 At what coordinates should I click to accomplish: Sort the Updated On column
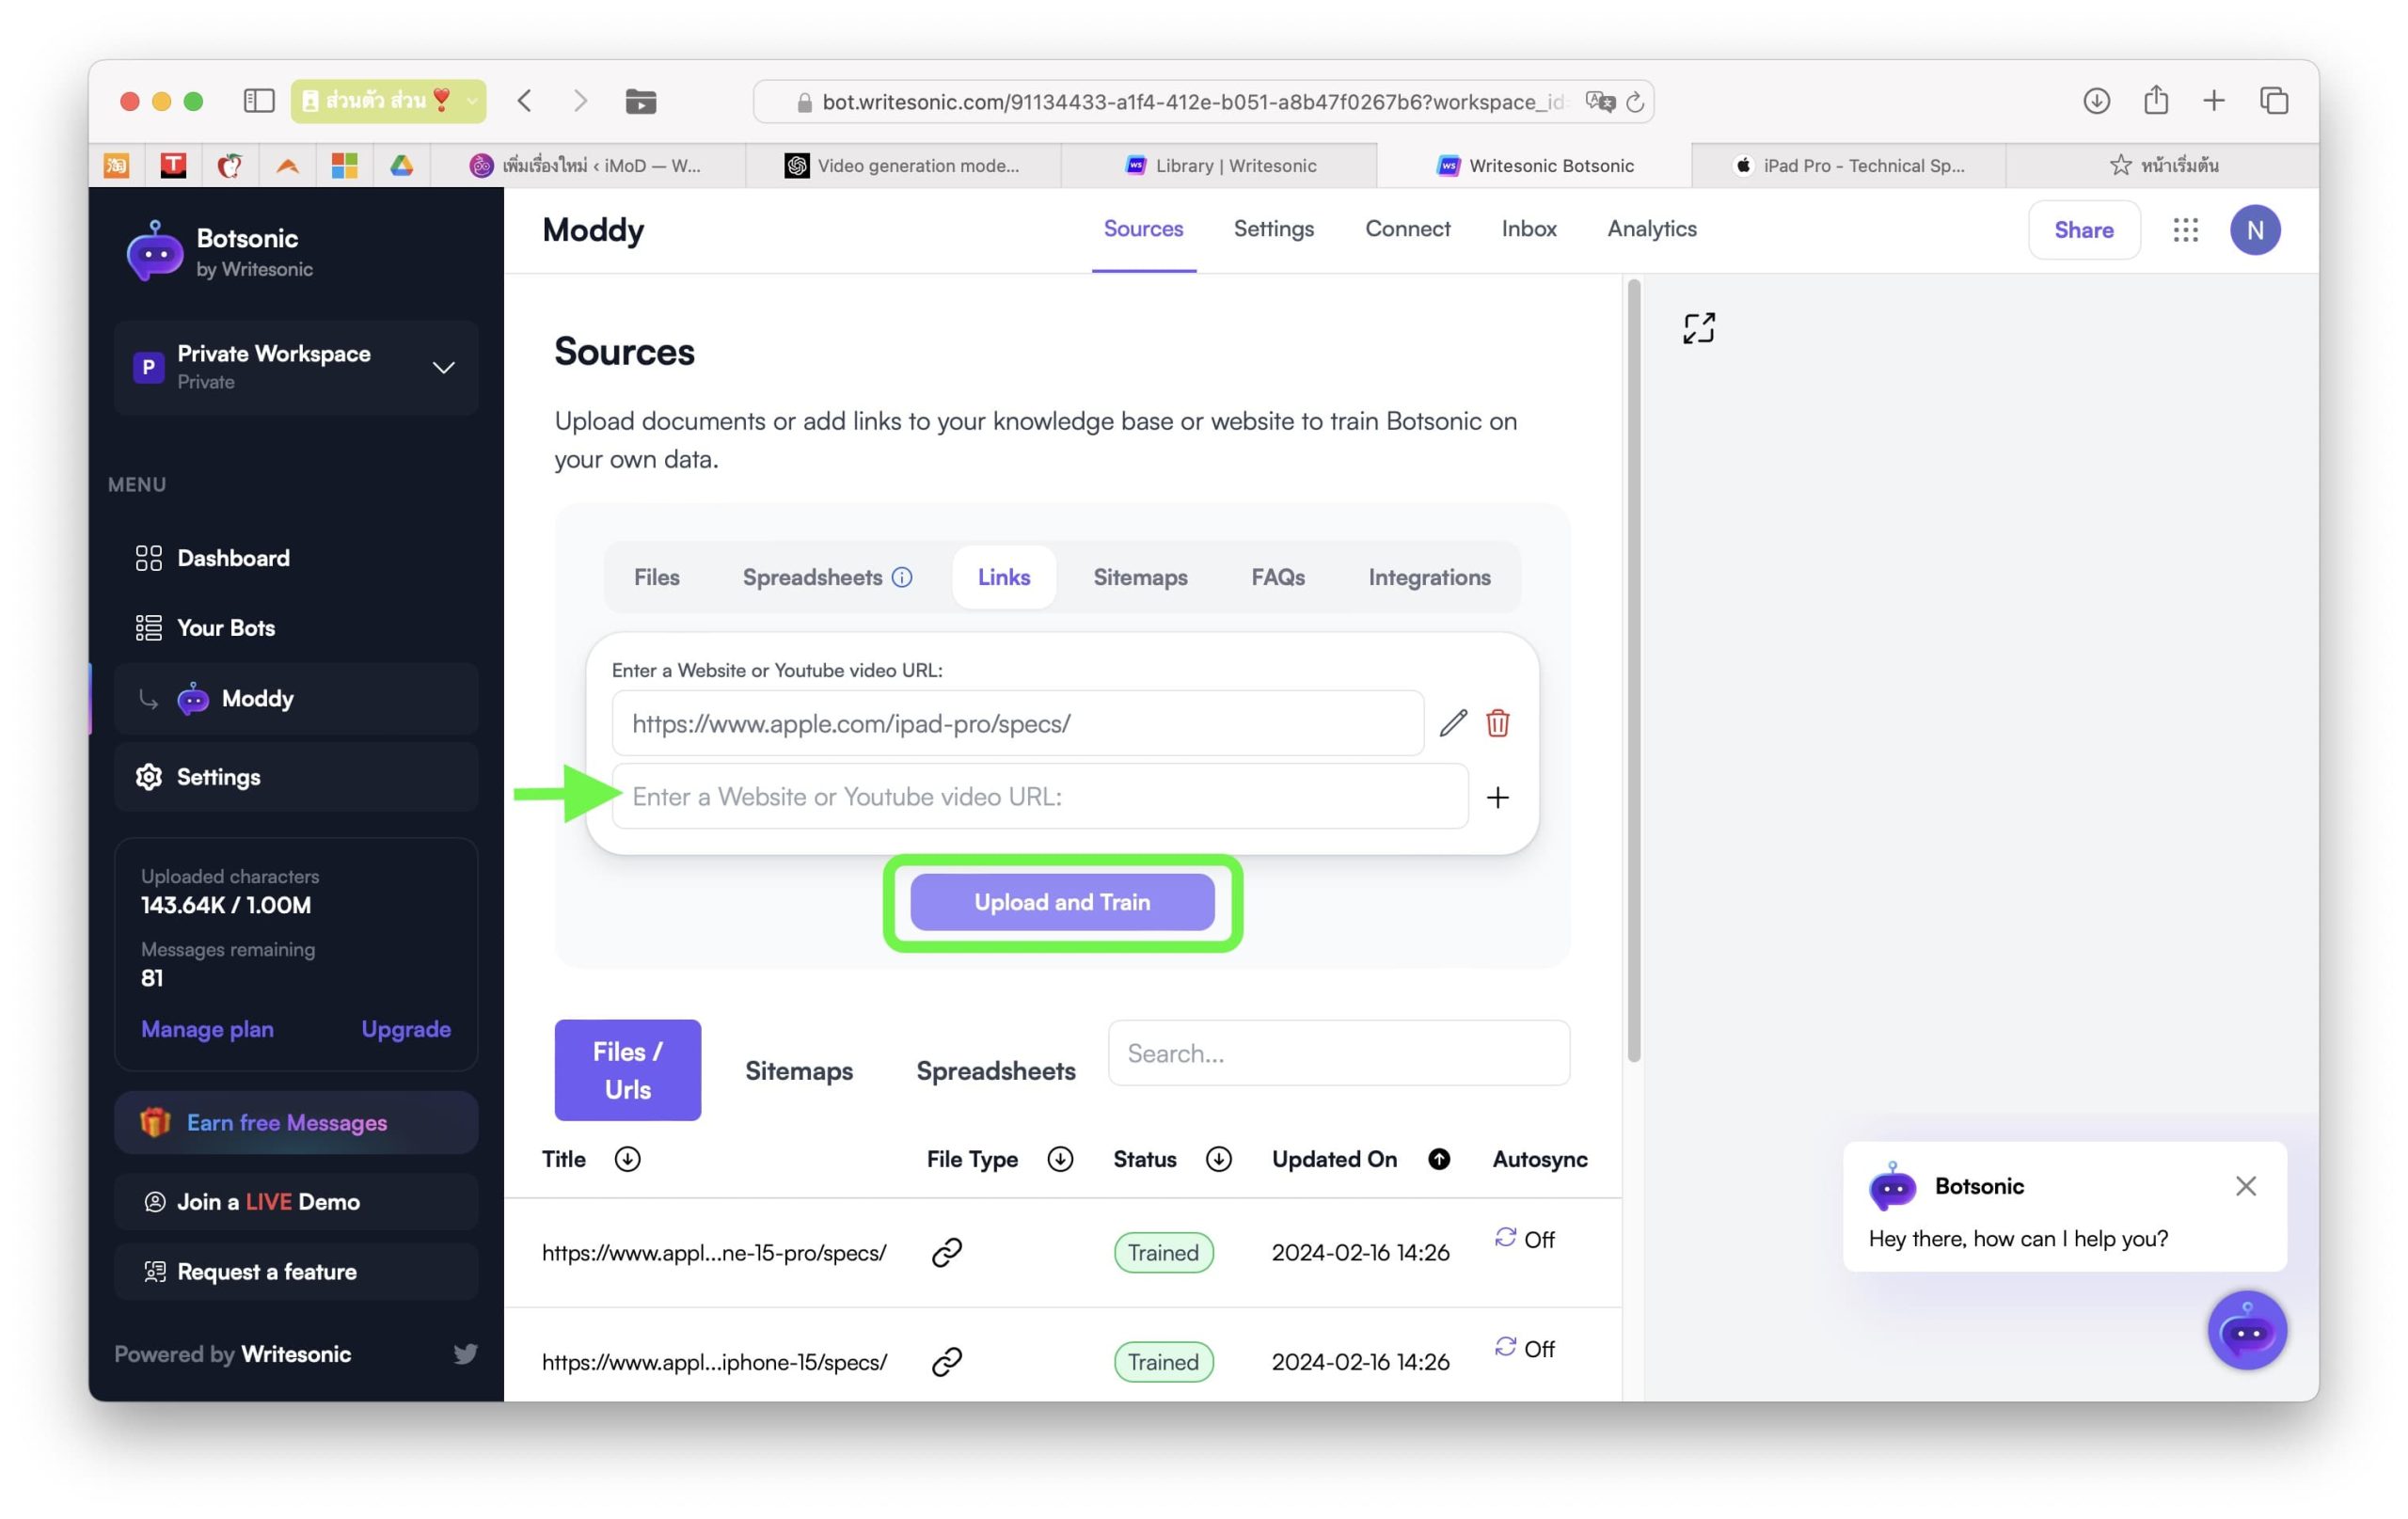coord(1438,1159)
